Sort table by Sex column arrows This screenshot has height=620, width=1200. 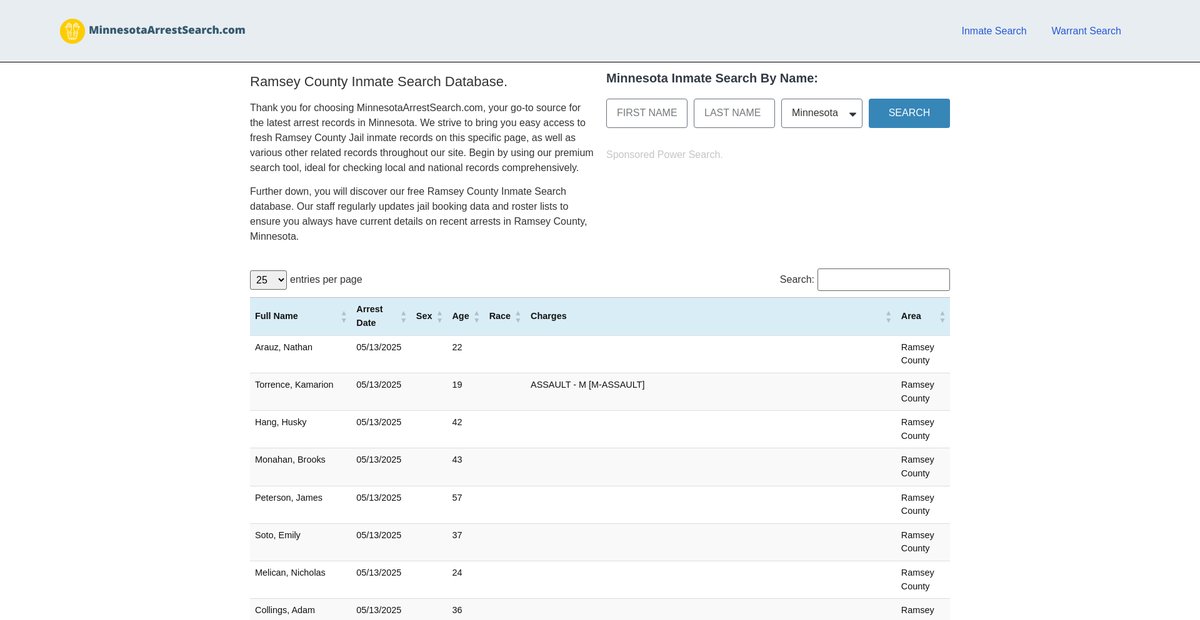tap(439, 316)
